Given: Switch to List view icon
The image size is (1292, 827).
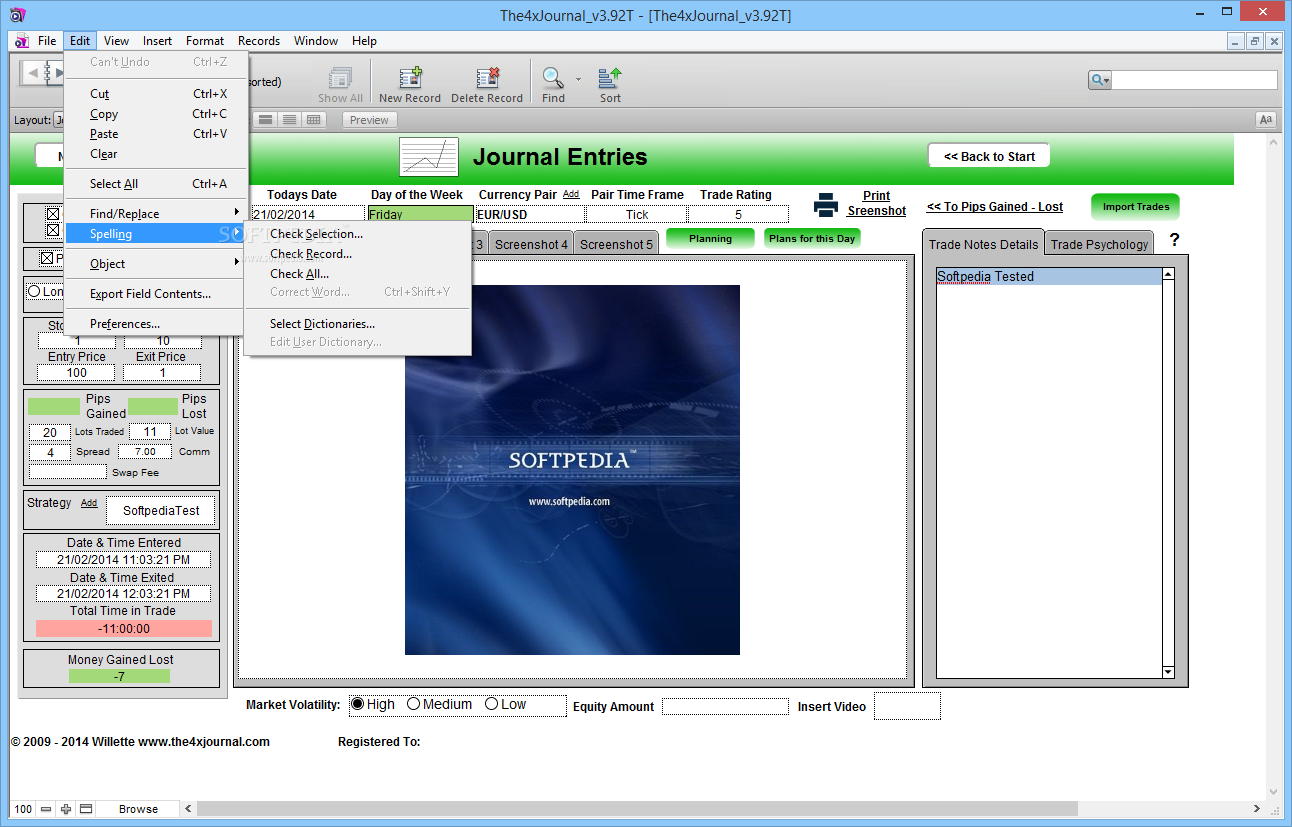Looking at the screenshot, I should tap(289, 120).
